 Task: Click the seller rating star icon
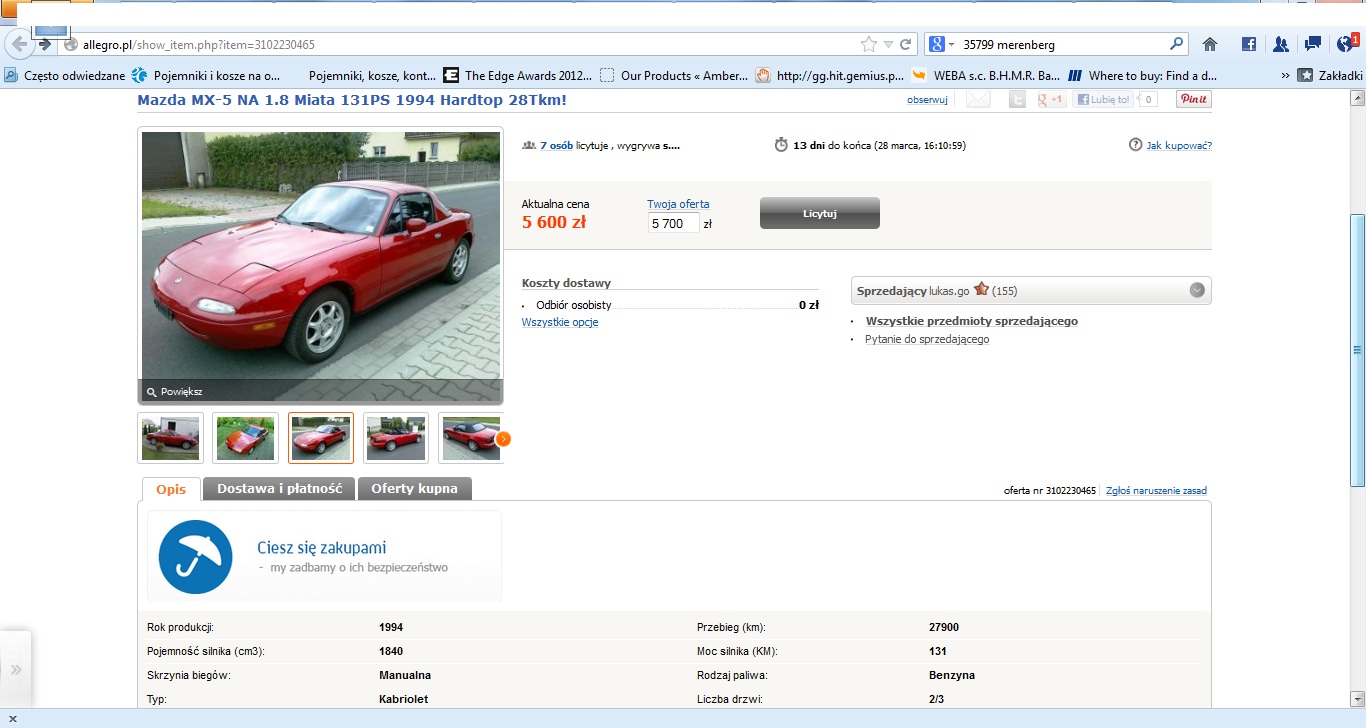[x=981, y=289]
